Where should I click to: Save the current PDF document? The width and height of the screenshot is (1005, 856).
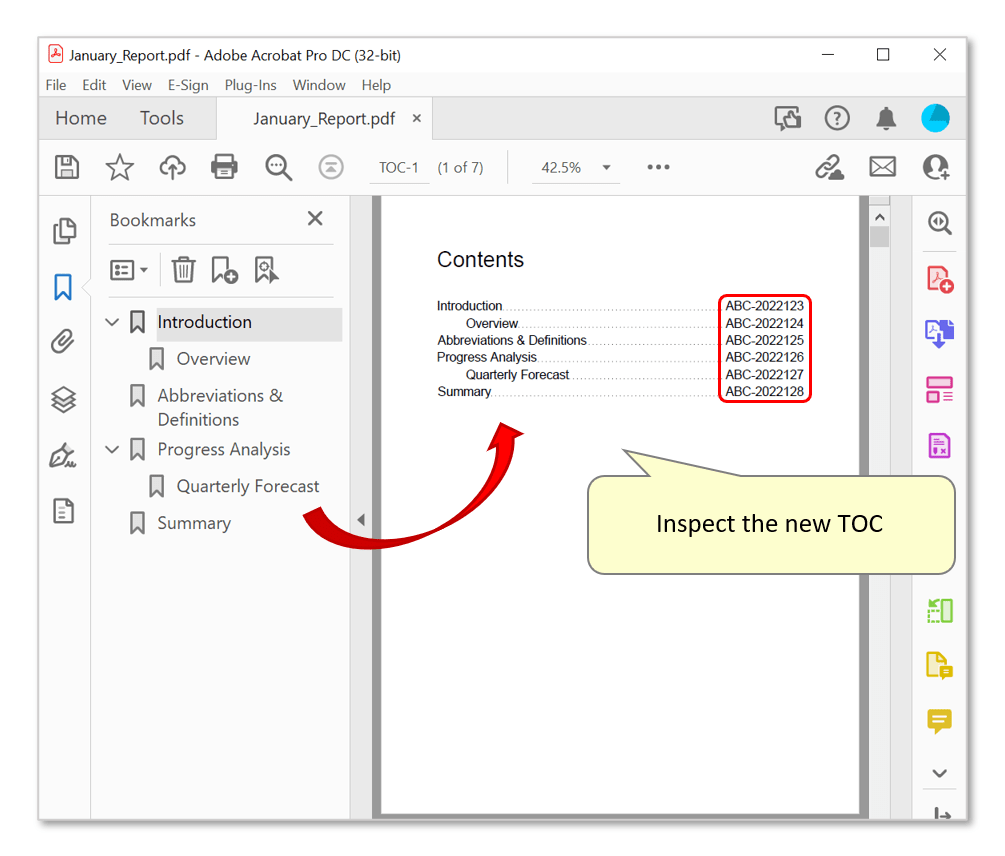[66, 167]
